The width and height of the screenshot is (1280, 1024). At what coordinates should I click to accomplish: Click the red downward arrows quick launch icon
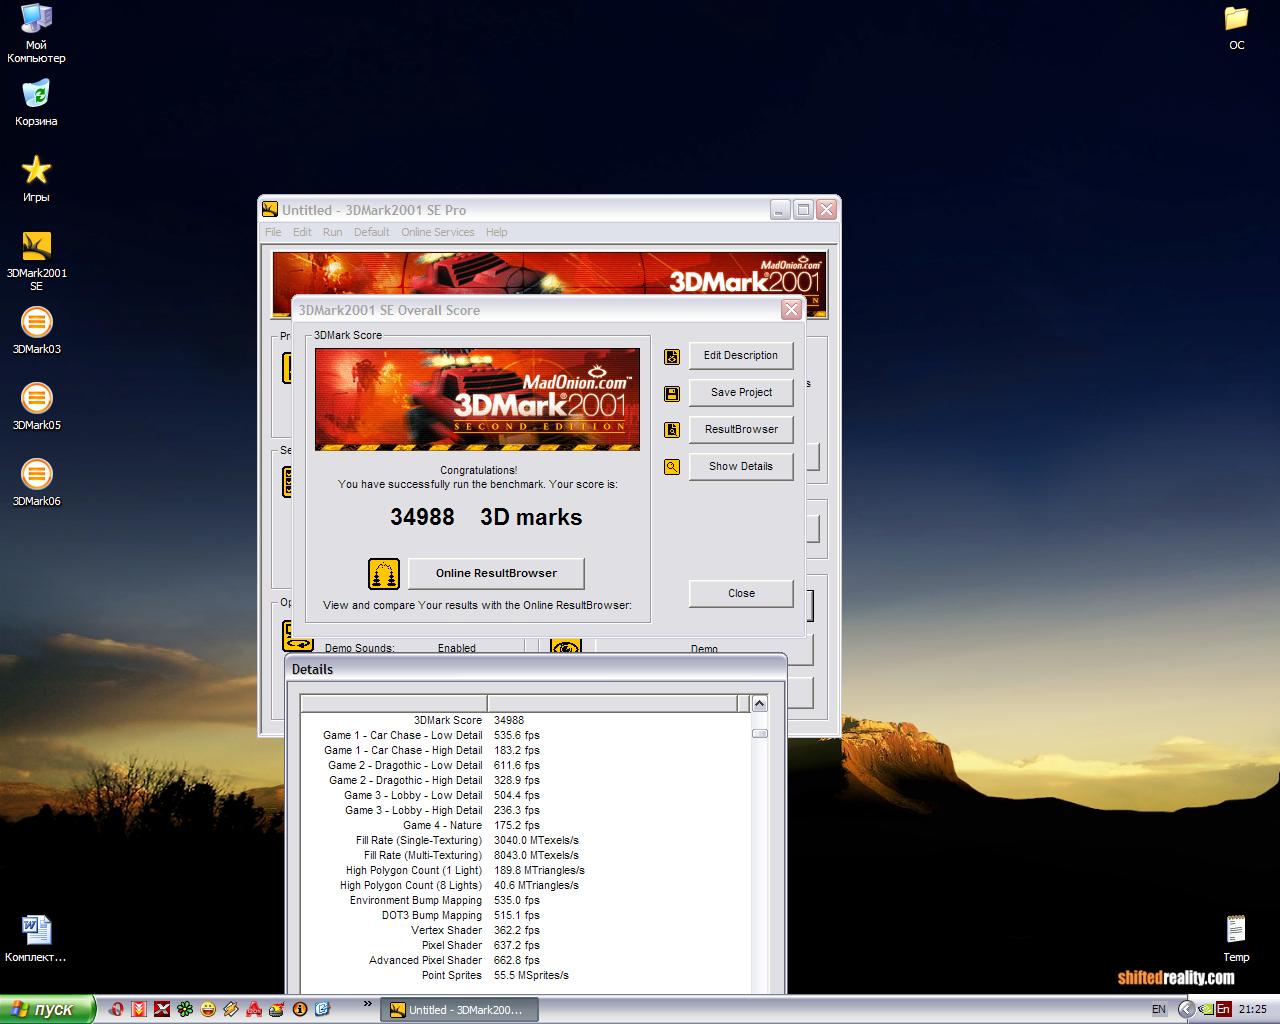(139, 1010)
